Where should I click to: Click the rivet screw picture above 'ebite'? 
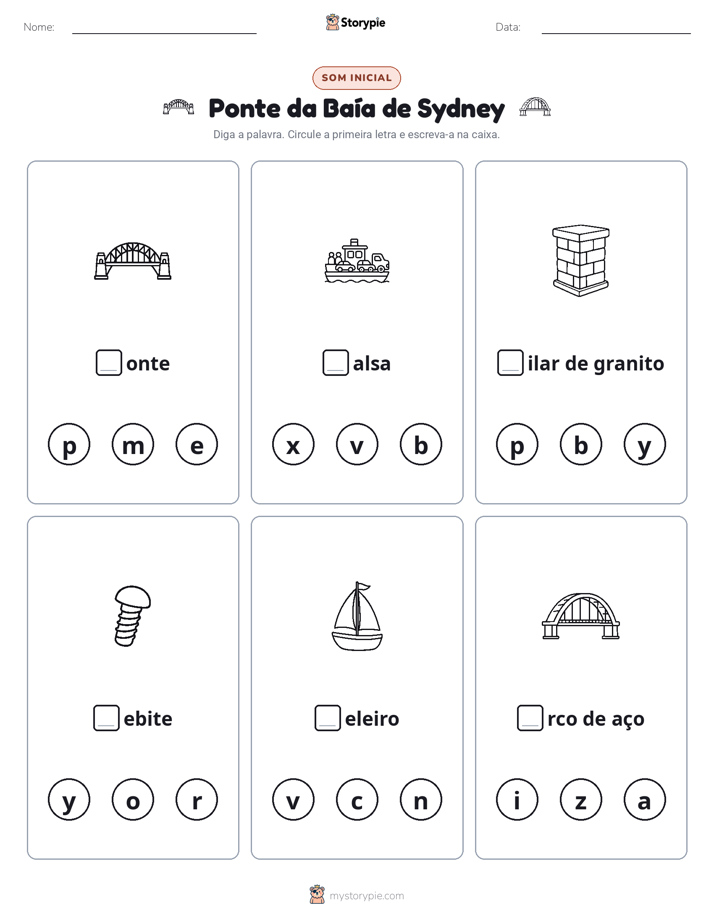pos(133,616)
